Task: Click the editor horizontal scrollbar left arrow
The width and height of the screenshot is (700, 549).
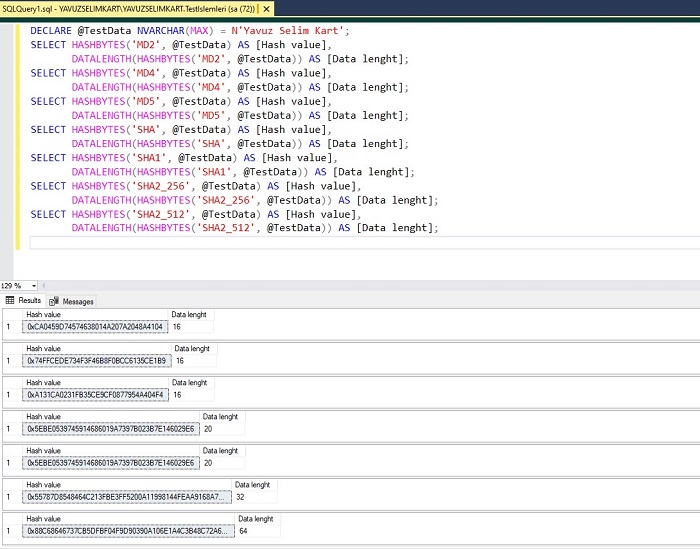Action: pyautogui.click(x=43, y=285)
